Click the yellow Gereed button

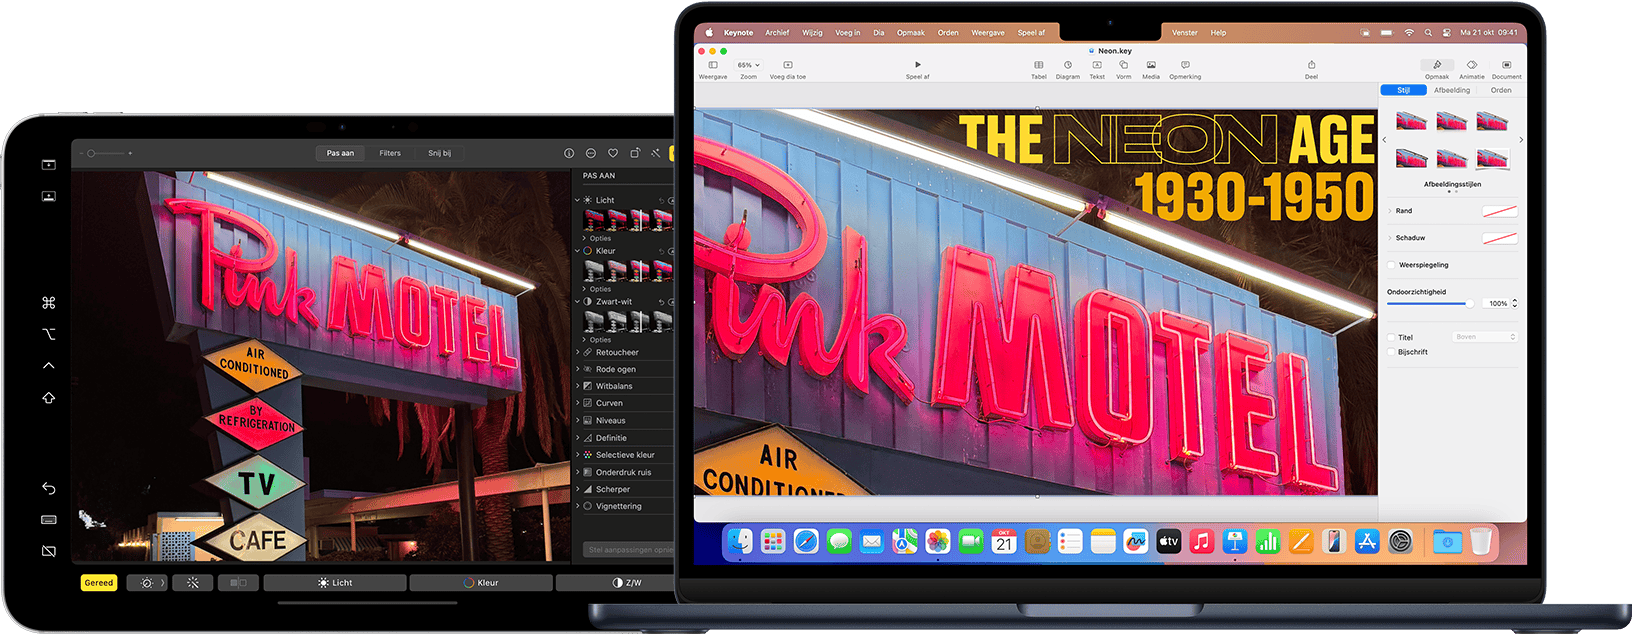pos(99,583)
